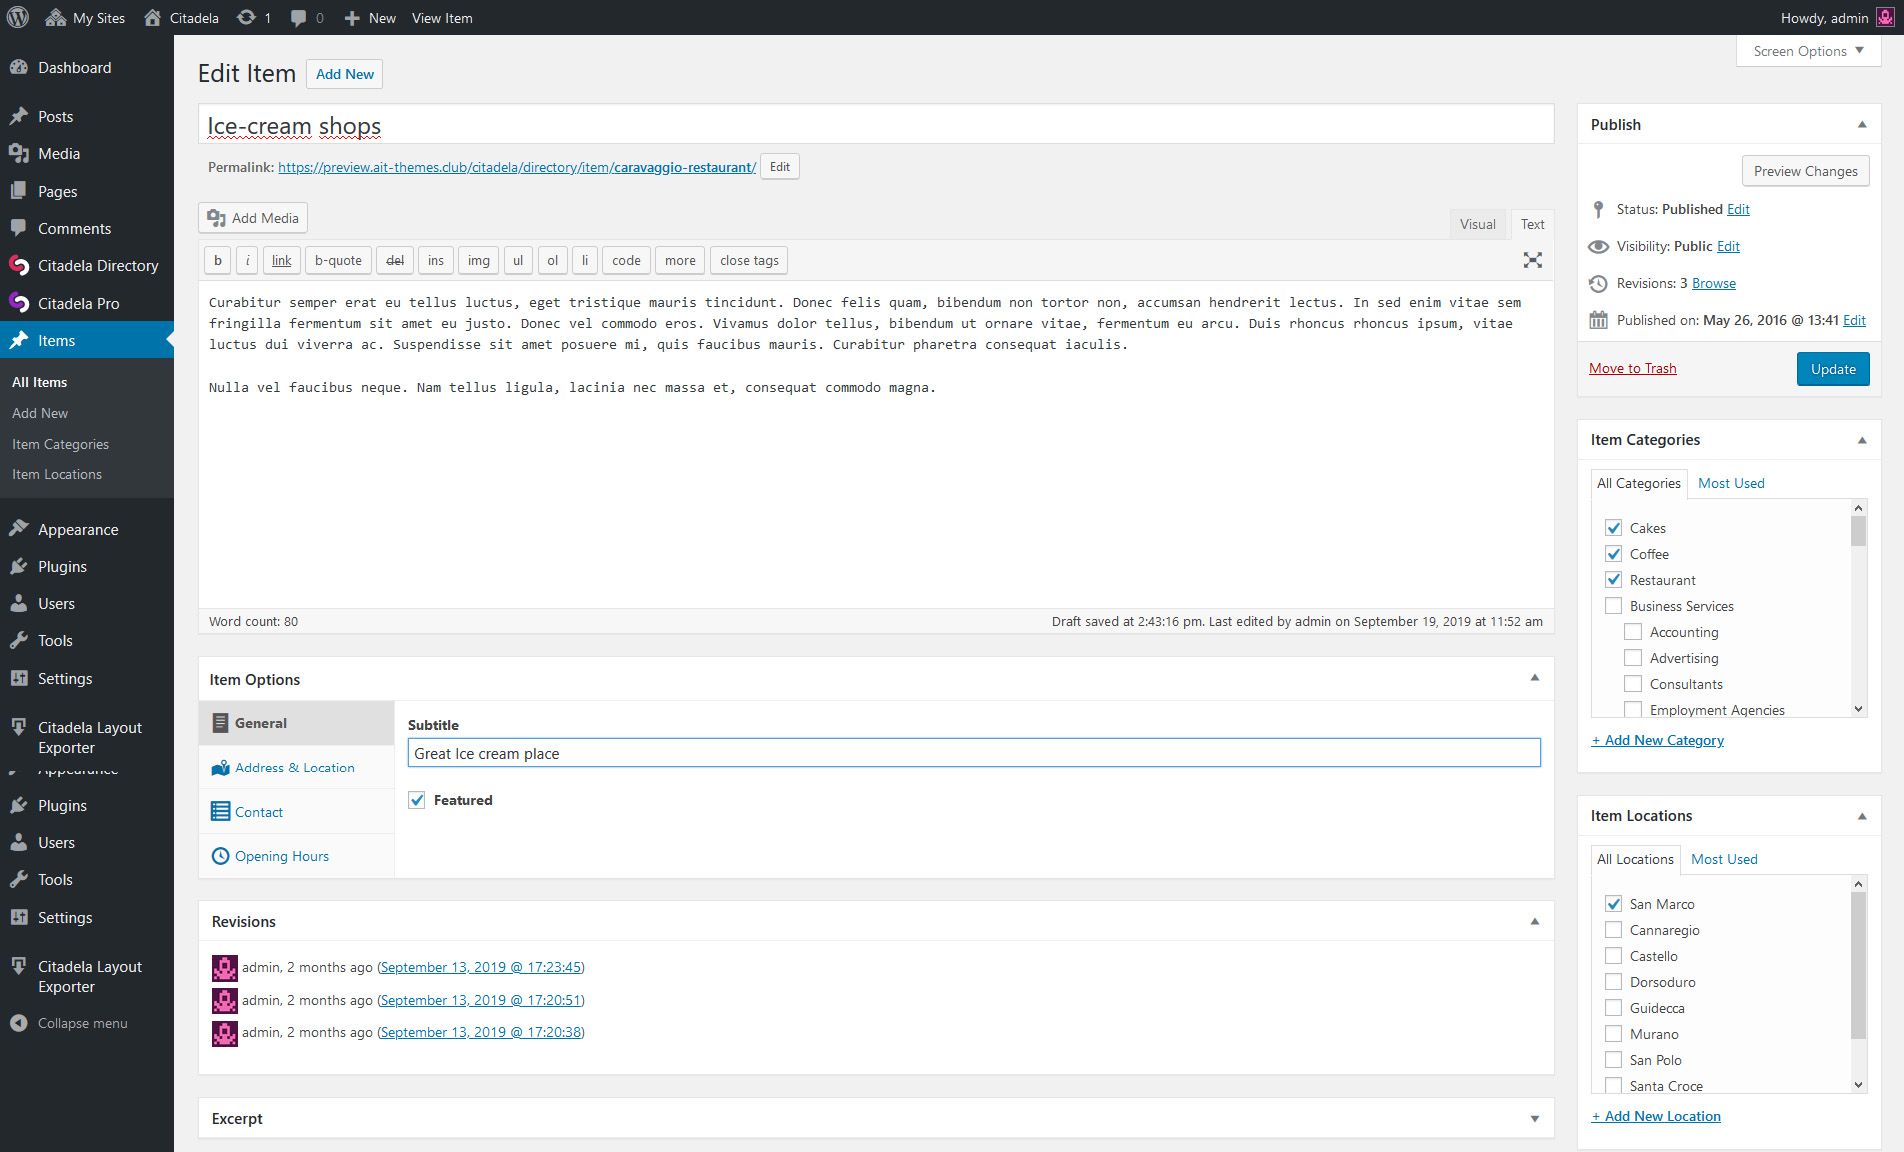Screen dimensions: 1904x1152
Task: Click the Address & Location map icon
Action: 220,768
